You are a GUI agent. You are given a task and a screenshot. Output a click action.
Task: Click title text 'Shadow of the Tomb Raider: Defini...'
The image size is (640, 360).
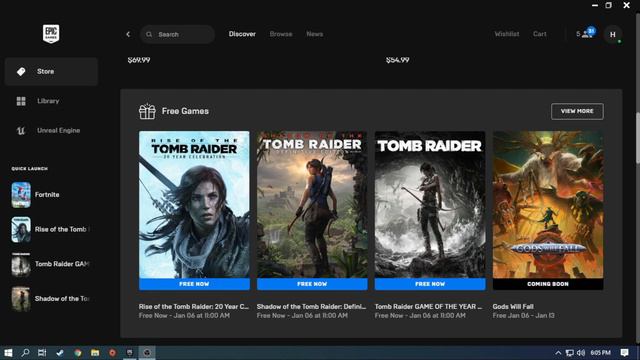click(311, 307)
